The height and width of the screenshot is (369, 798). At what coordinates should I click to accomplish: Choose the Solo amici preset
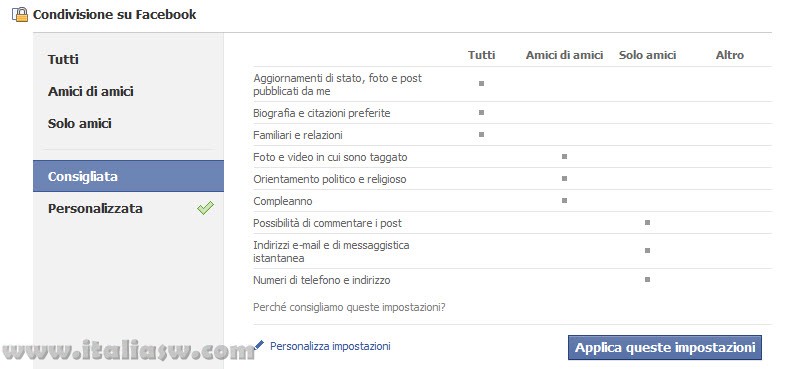click(x=79, y=124)
